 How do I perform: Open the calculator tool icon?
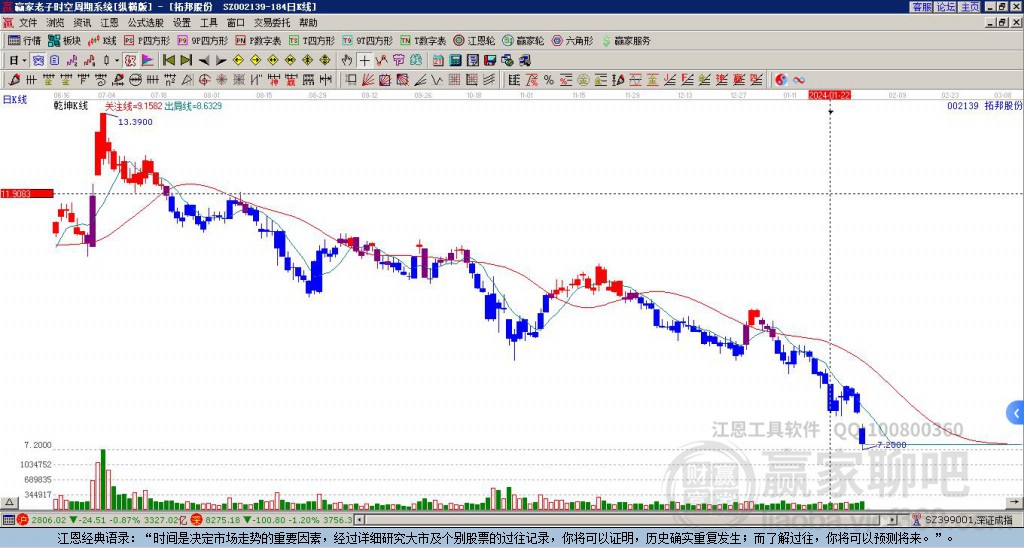point(456,61)
